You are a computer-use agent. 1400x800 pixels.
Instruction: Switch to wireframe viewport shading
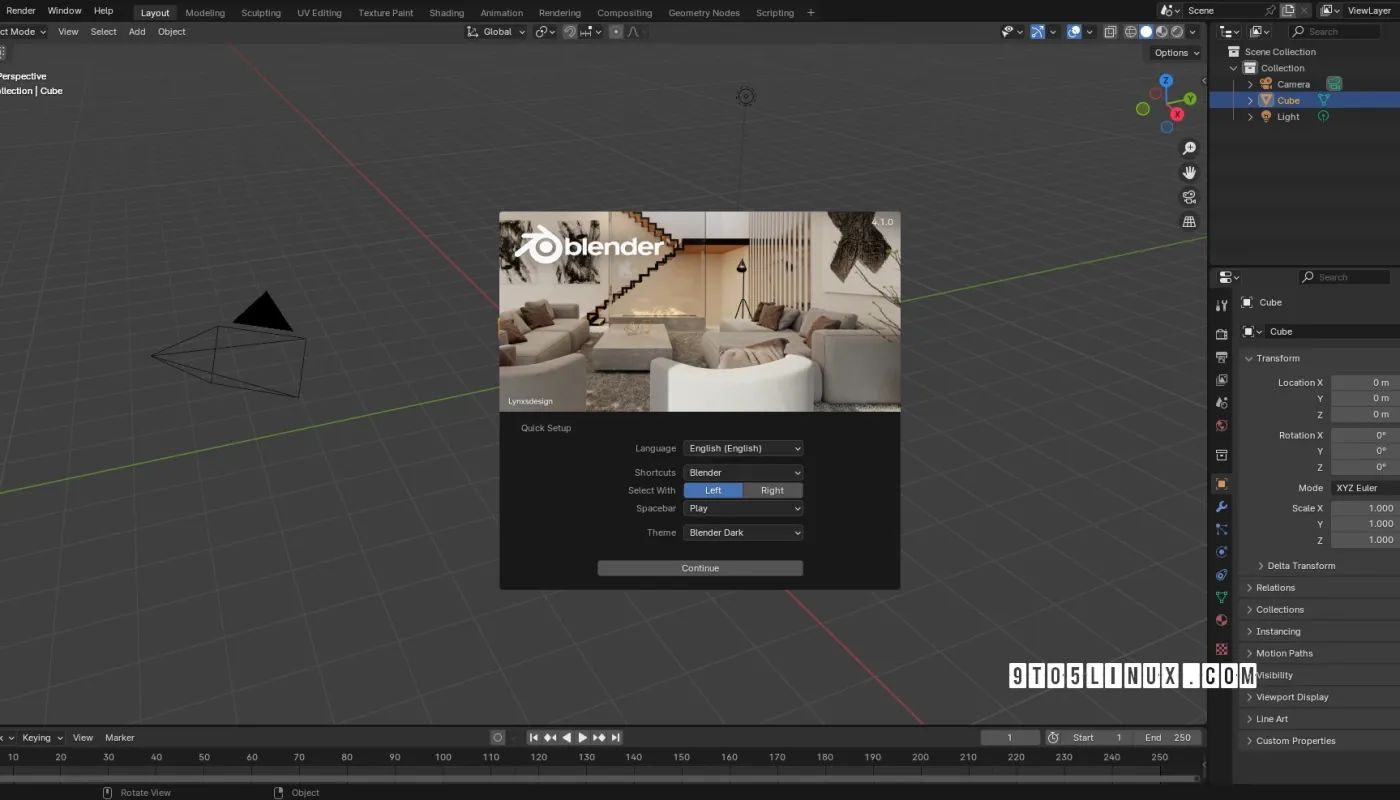pos(1131,32)
